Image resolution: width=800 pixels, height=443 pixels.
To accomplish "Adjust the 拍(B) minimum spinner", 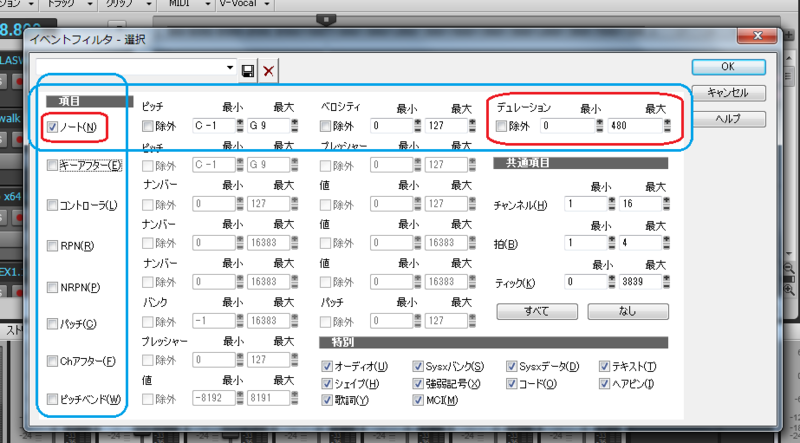I will (611, 242).
